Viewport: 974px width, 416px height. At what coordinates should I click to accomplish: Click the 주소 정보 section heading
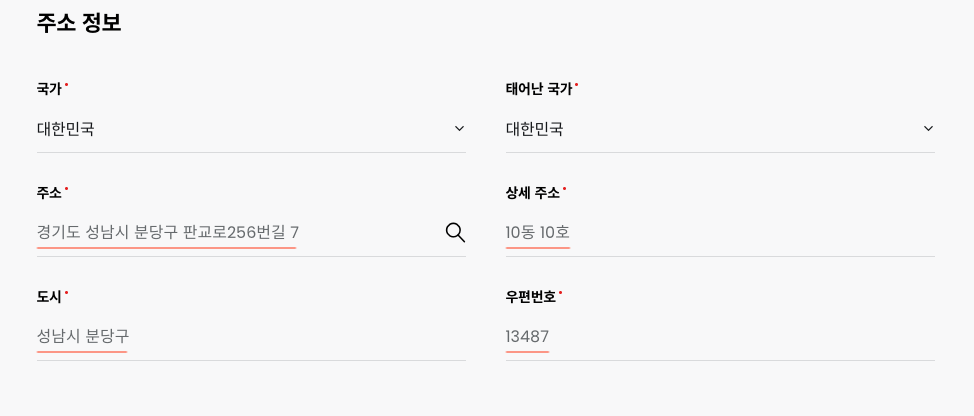79,23
